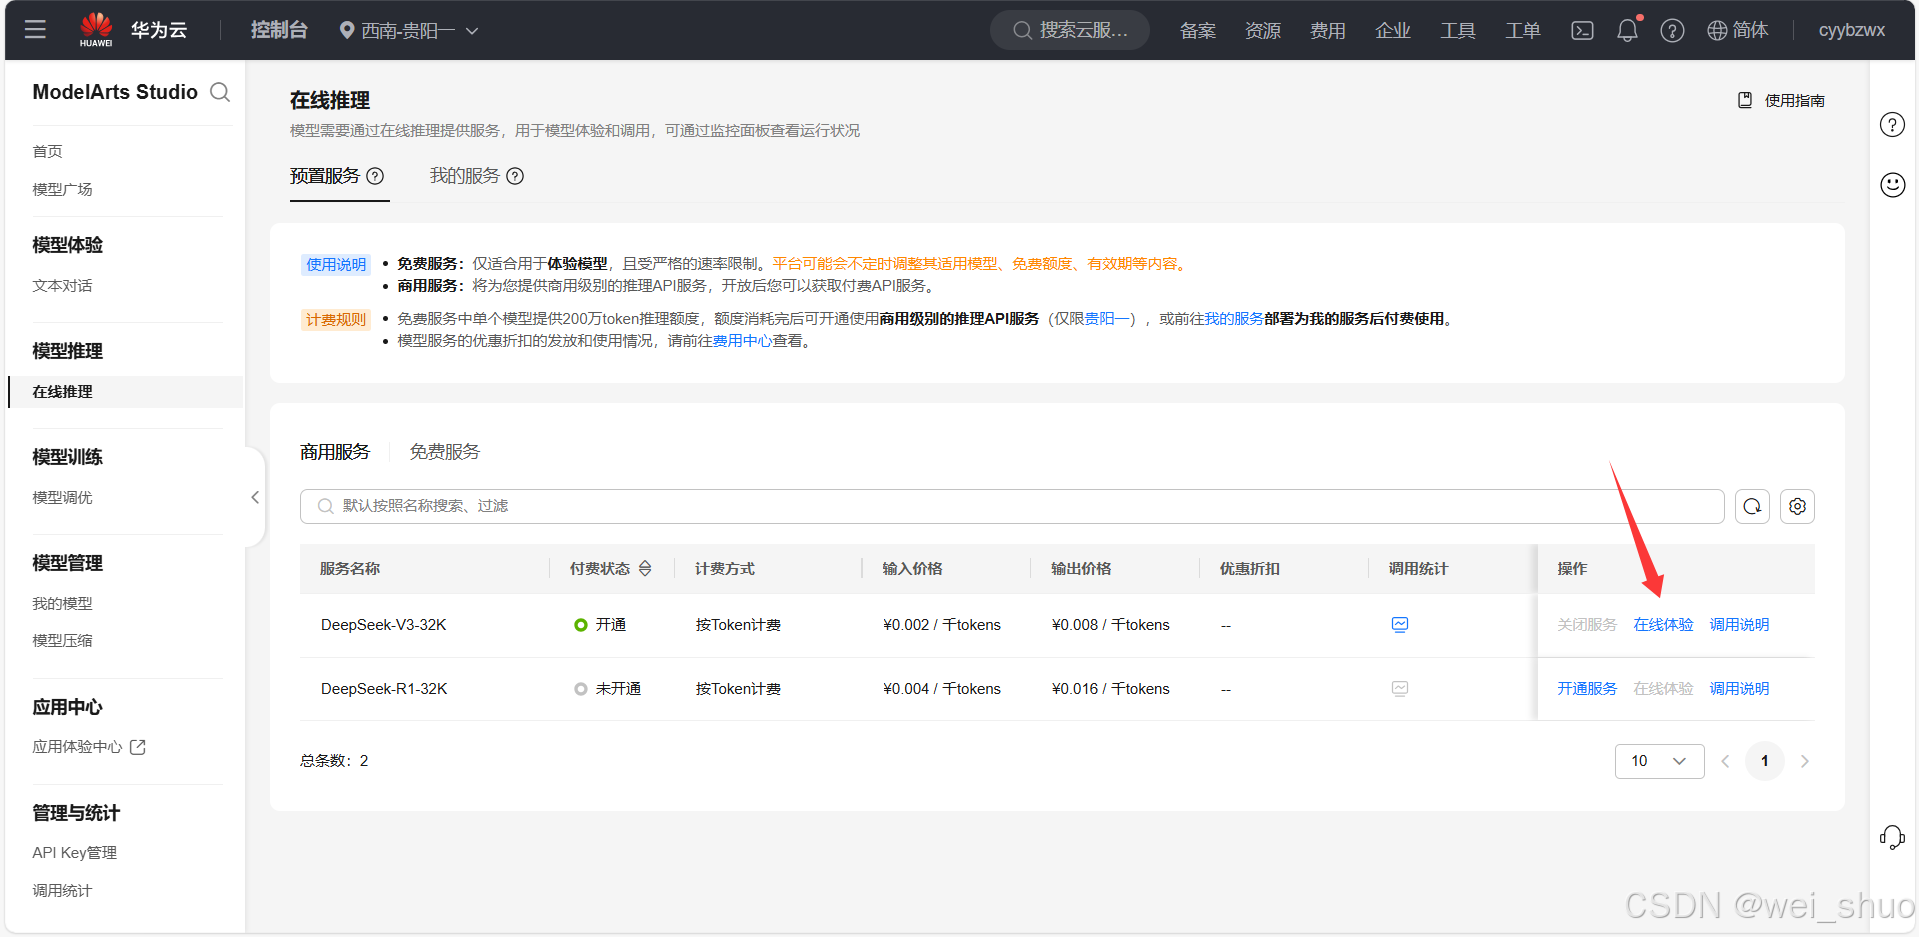
Task: Open 调用统计 in sidebar
Action: pos(62,891)
